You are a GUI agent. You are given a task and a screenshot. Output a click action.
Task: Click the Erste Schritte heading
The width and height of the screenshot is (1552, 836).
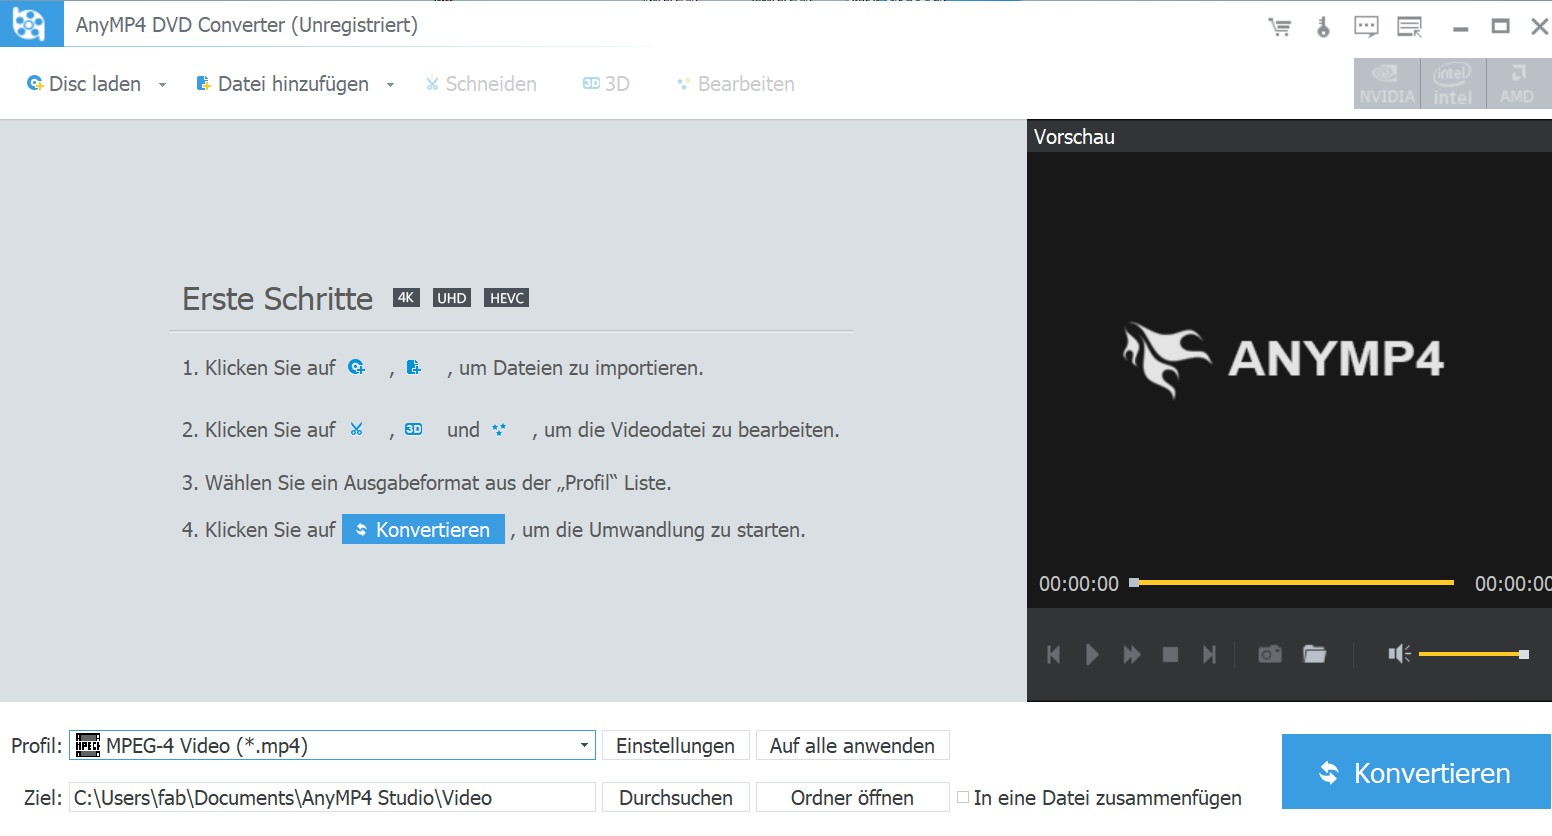278,298
